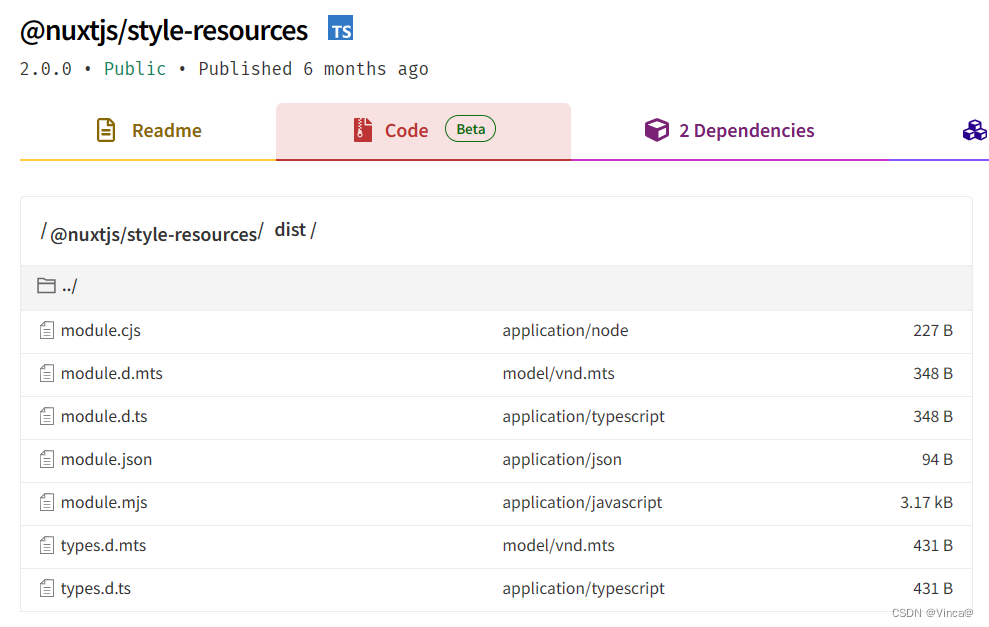The height and width of the screenshot is (627, 989).
Task: Click the Readme document icon
Action: [106, 130]
